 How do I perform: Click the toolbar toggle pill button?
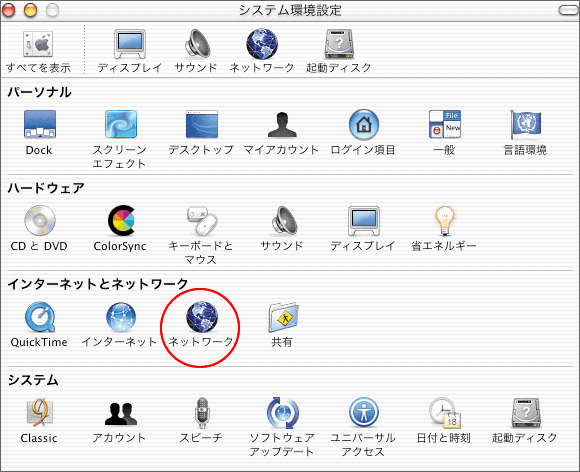568,10
